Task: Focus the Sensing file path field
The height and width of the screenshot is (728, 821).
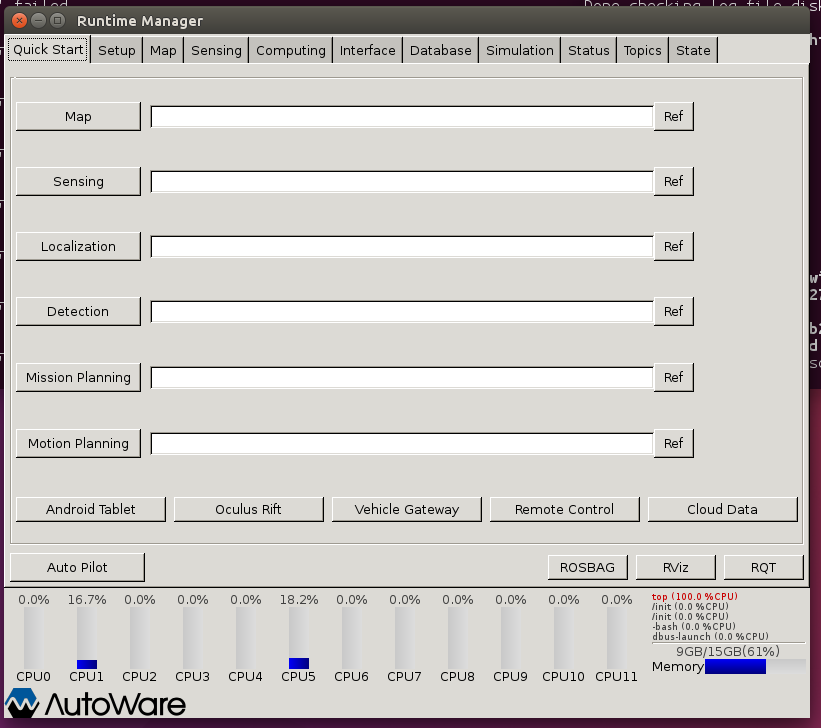Action: pyautogui.click(x=402, y=181)
